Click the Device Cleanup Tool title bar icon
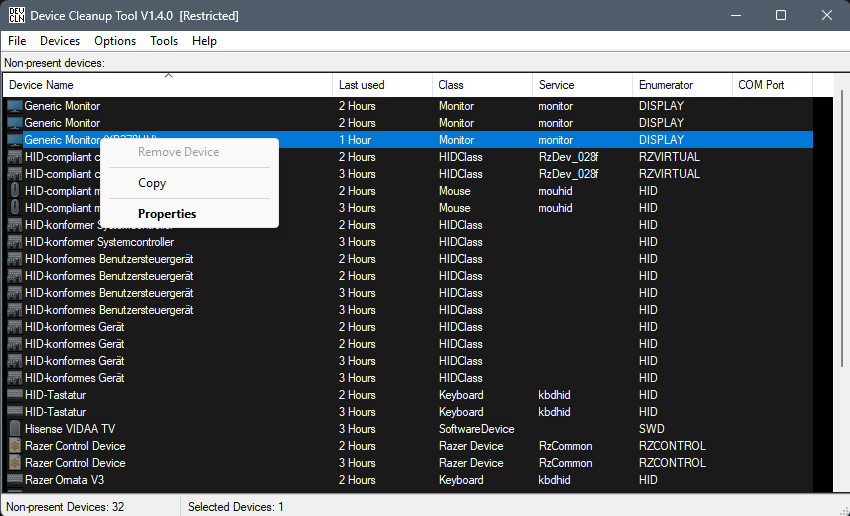Image resolution: width=850 pixels, height=516 pixels. pyautogui.click(x=16, y=15)
